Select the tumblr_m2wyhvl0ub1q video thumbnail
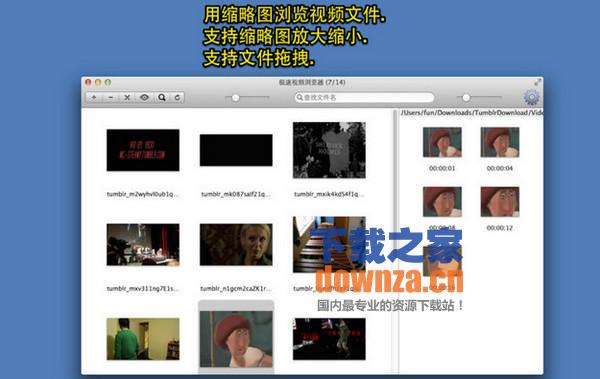Image resolution: width=600 pixels, height=379 pixels. click(x=143, y=150)
